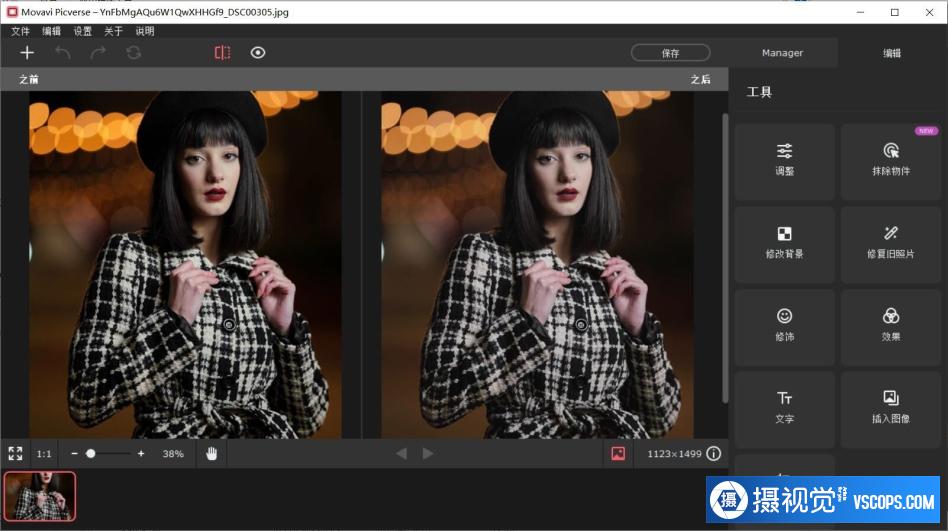Viewport: 948px width, 531px height.
Task: Open the 文件 menu
Action: [20, 31]
